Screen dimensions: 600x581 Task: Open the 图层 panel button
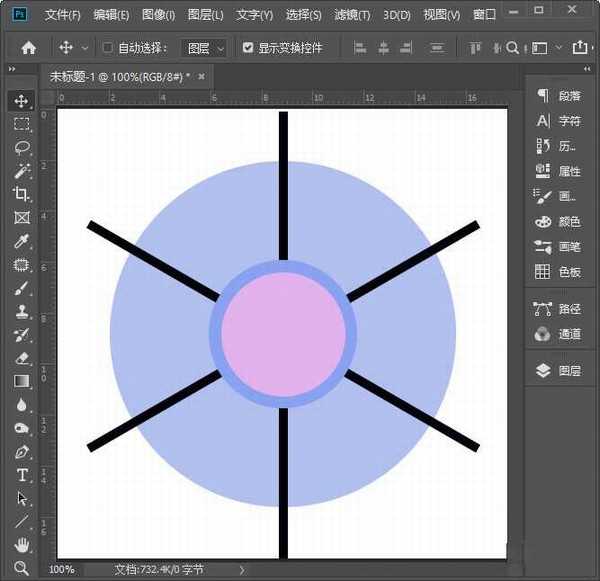(558, 370)
